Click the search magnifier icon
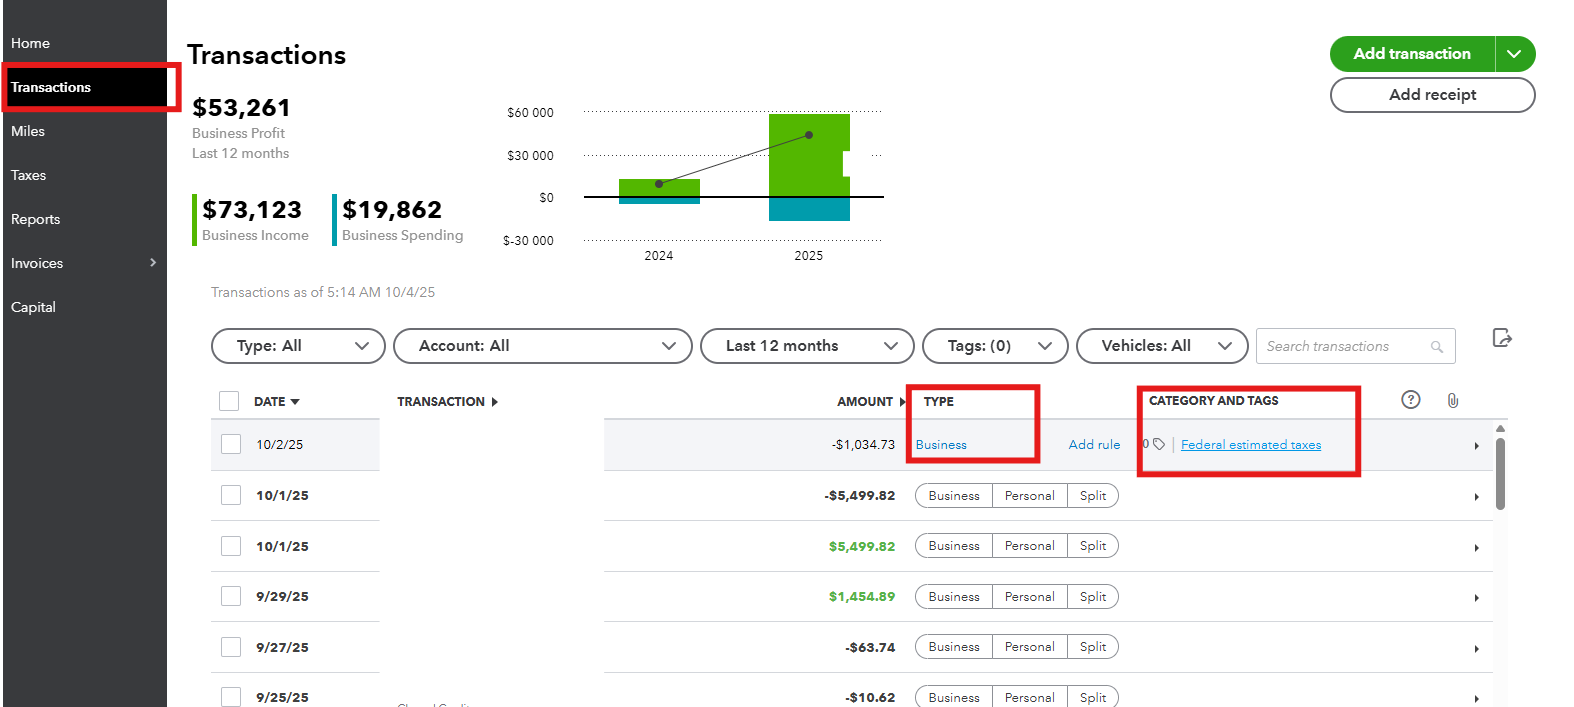Image resolution: width=1574 pixels, height=707 pixels. (x=1437, y=347)
